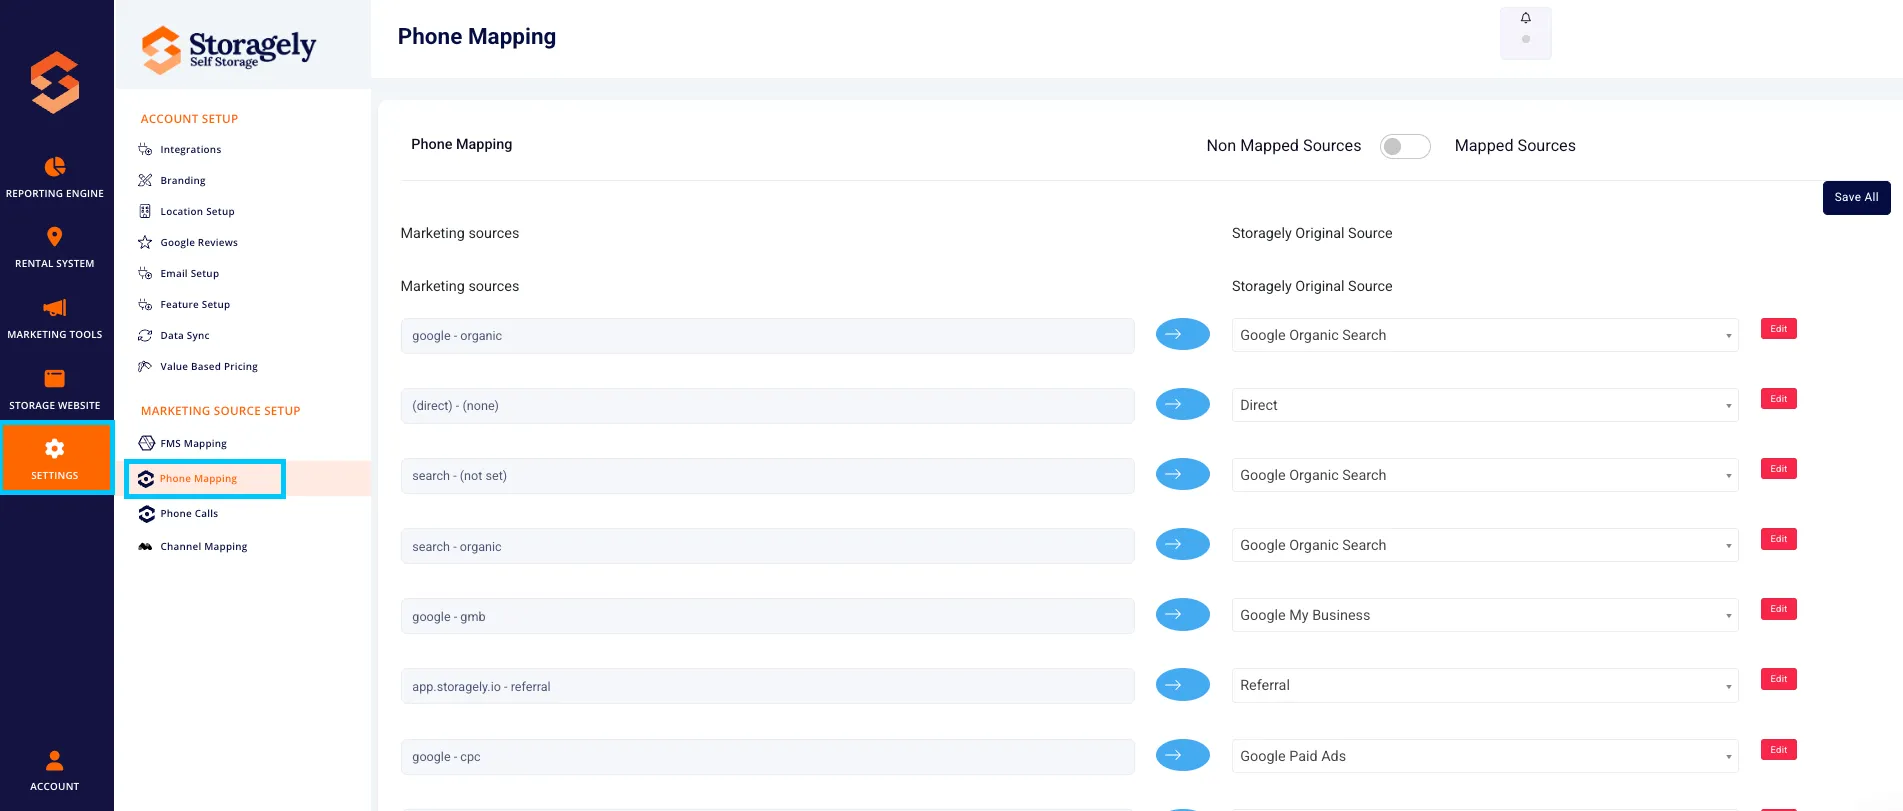Open Rental System map pin icon
This screenshot has height=811, width=1903.
click(x=55, y=236)
